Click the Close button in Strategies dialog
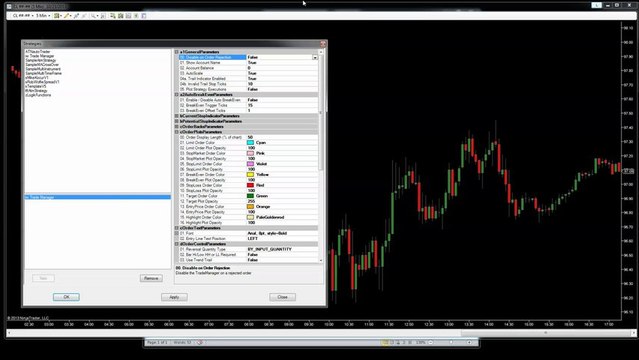The width and height of the screenshot is (639, 360). 282,297
